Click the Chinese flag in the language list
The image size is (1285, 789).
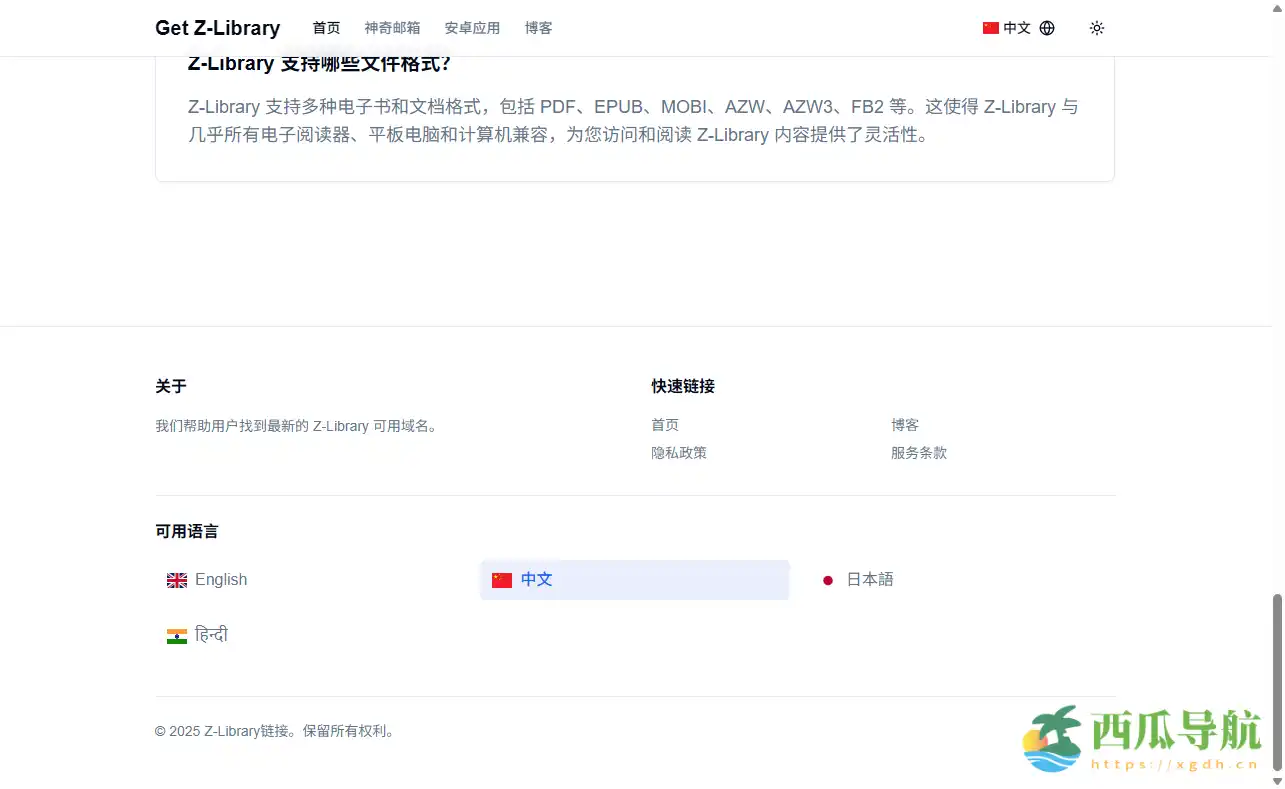[x=501, y=580]
